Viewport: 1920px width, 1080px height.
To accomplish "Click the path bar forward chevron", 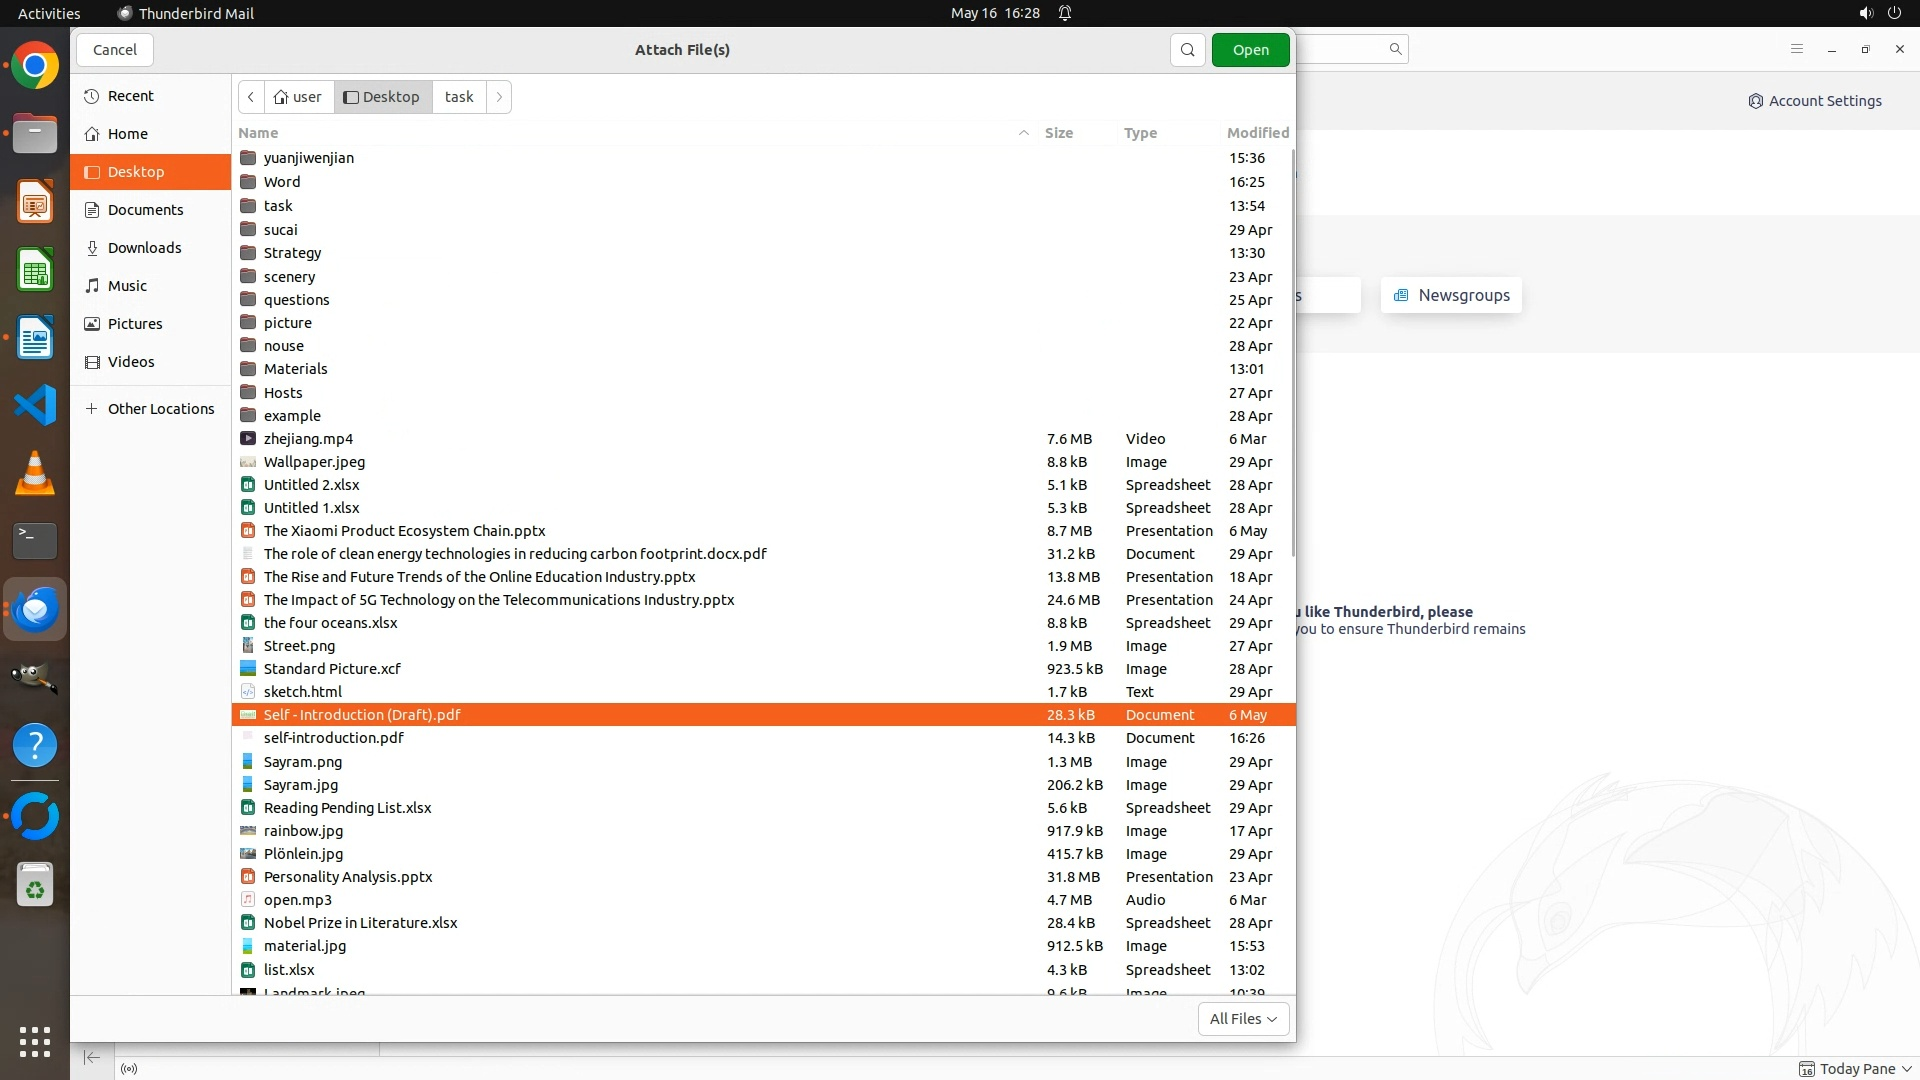I will (x=499, y=97).
